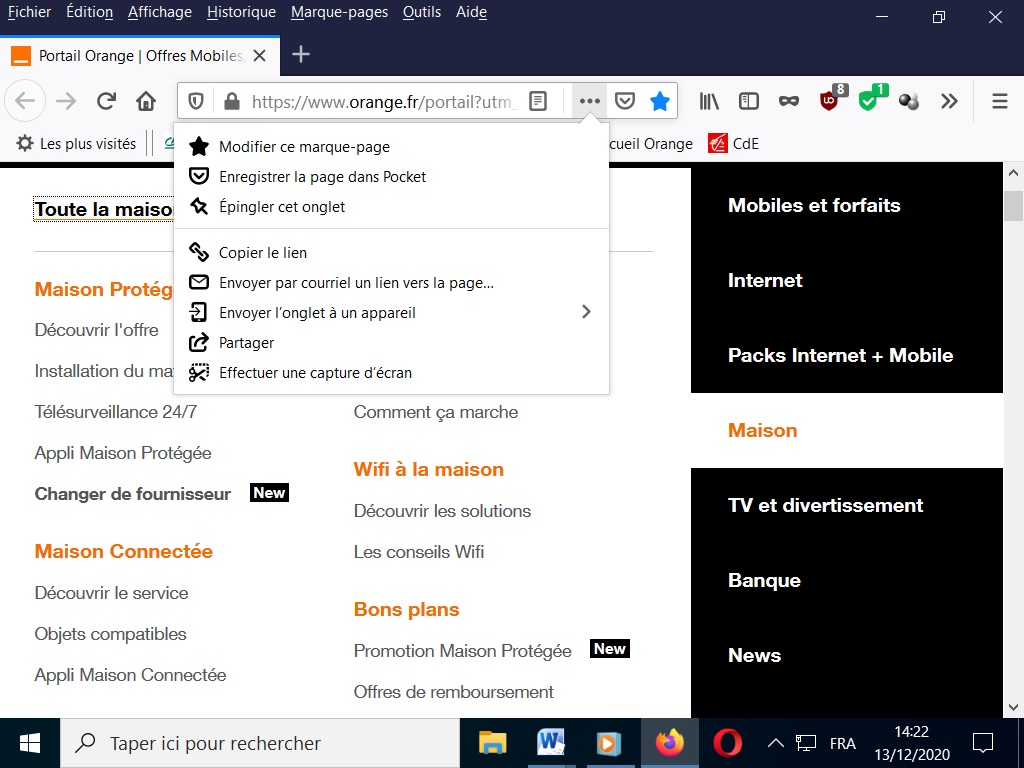
Task: Show the sidebars panel
Action: [749, 101]
